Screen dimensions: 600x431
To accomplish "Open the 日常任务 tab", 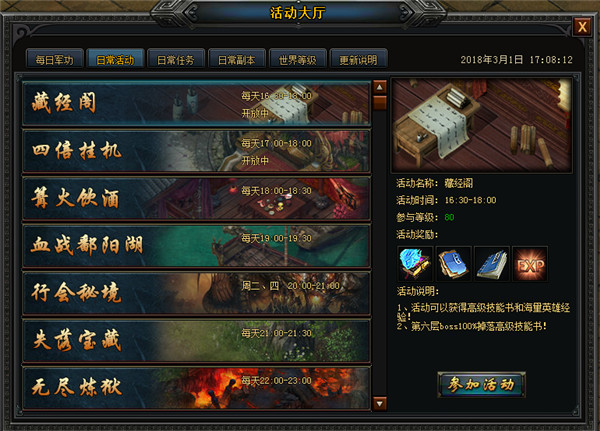I will (176, 59).
